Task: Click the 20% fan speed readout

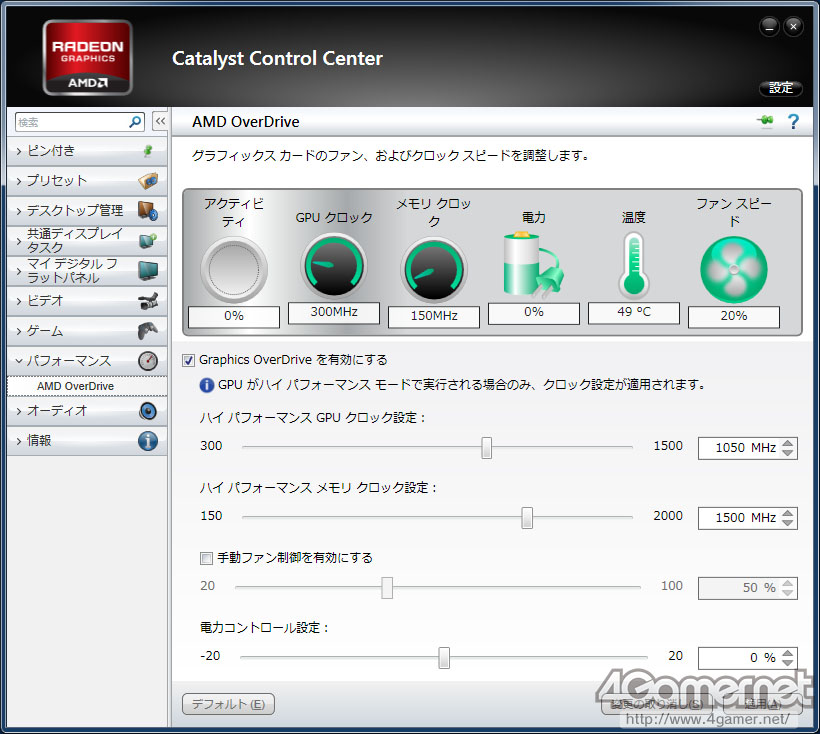Action: click(x=734, y=316)
